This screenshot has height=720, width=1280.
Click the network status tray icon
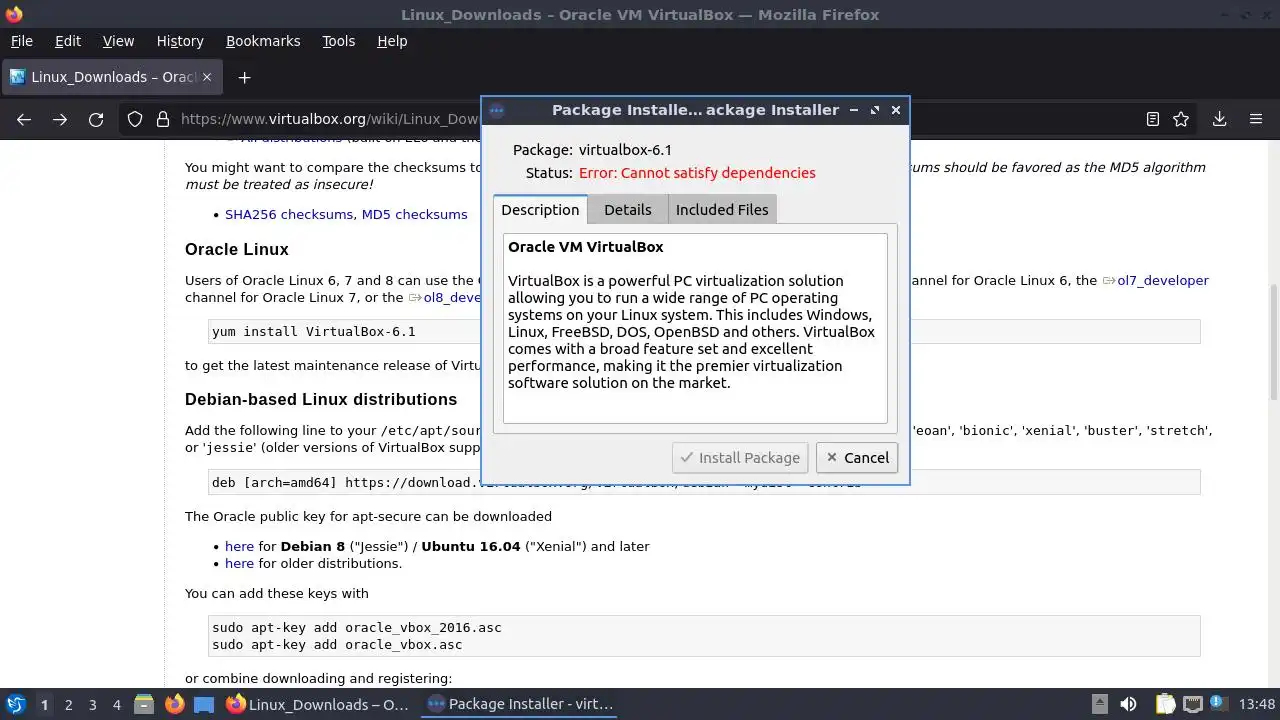pyautogui.click(x=1192, y=704)
